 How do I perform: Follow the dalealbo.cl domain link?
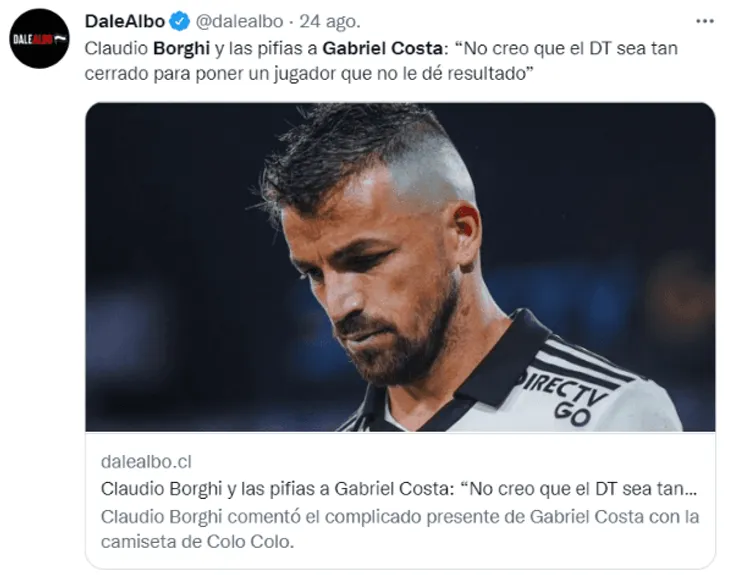(146, 462)
